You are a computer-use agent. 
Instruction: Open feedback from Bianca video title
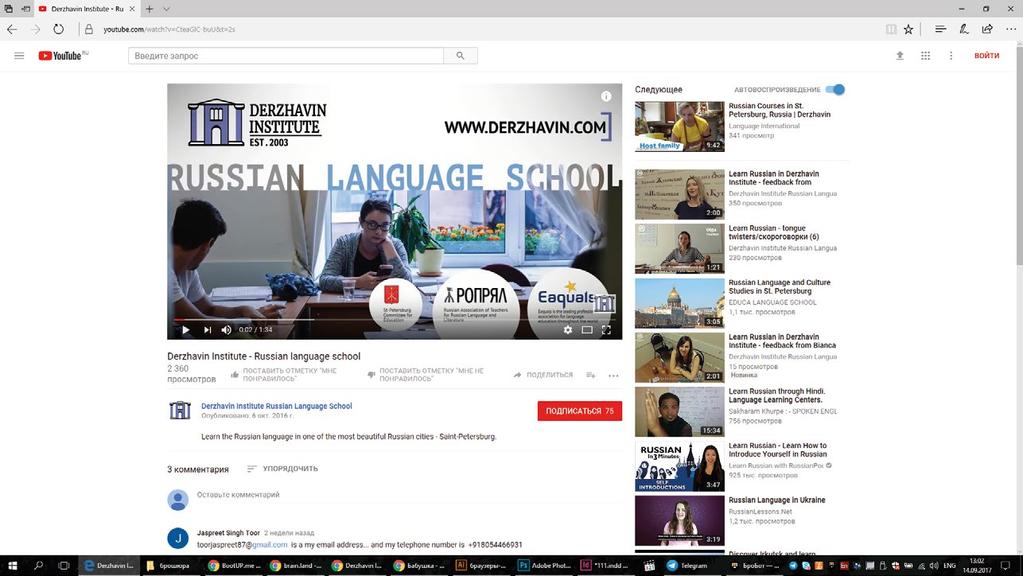(x=782, y=341)
